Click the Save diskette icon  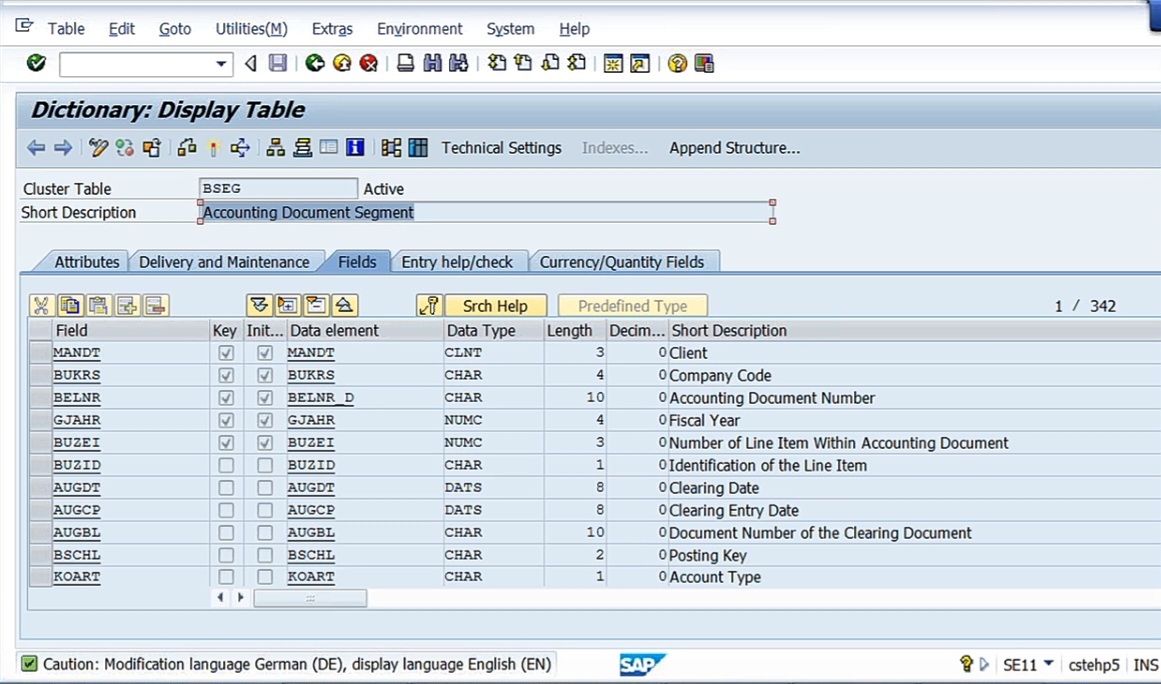coord(277,63)
